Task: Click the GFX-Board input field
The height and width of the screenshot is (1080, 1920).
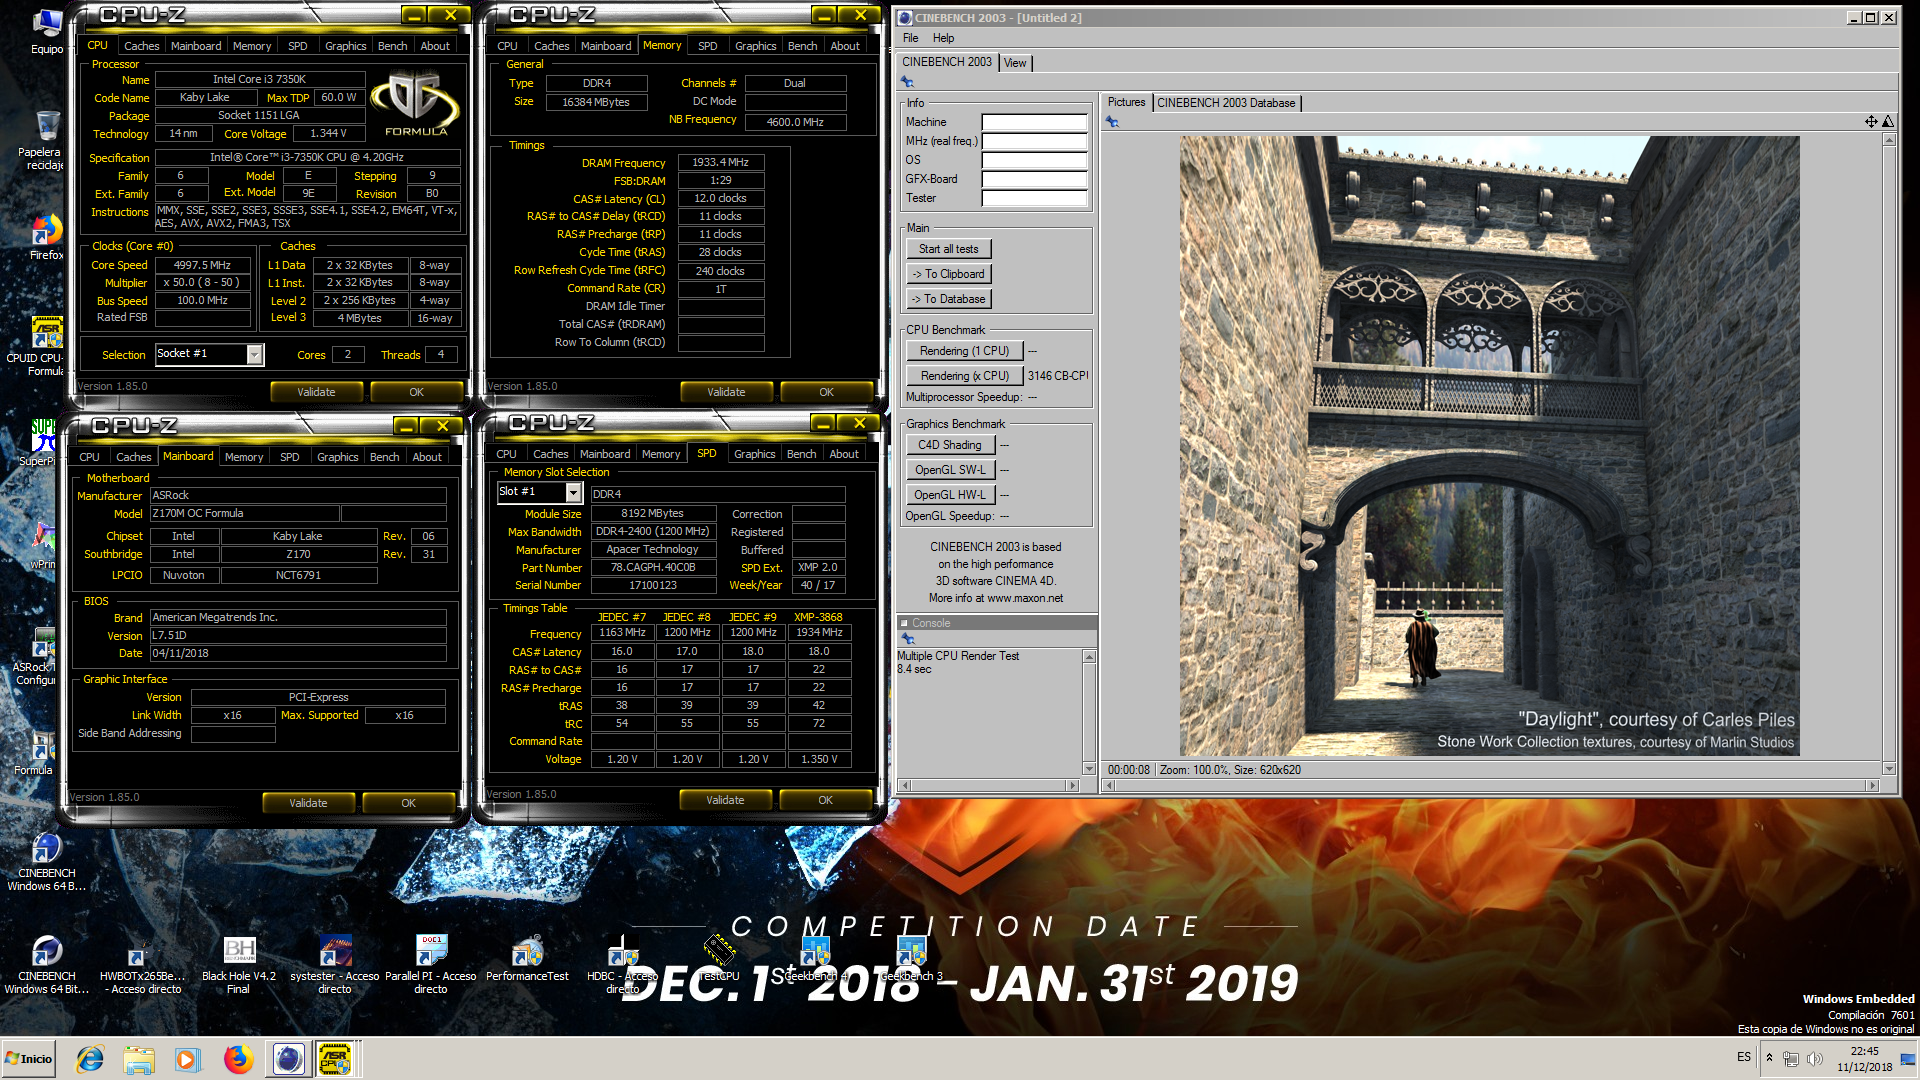Action: (1034, 179)
